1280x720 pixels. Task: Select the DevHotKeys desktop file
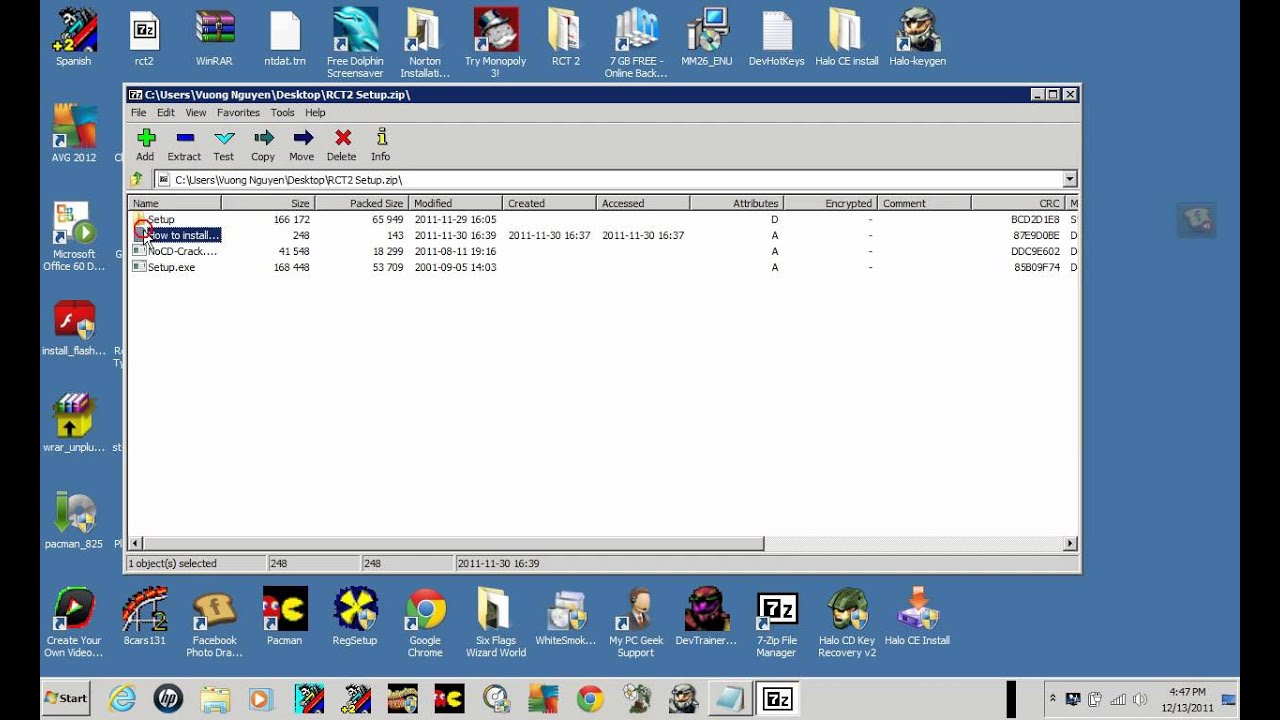(777, 38)
